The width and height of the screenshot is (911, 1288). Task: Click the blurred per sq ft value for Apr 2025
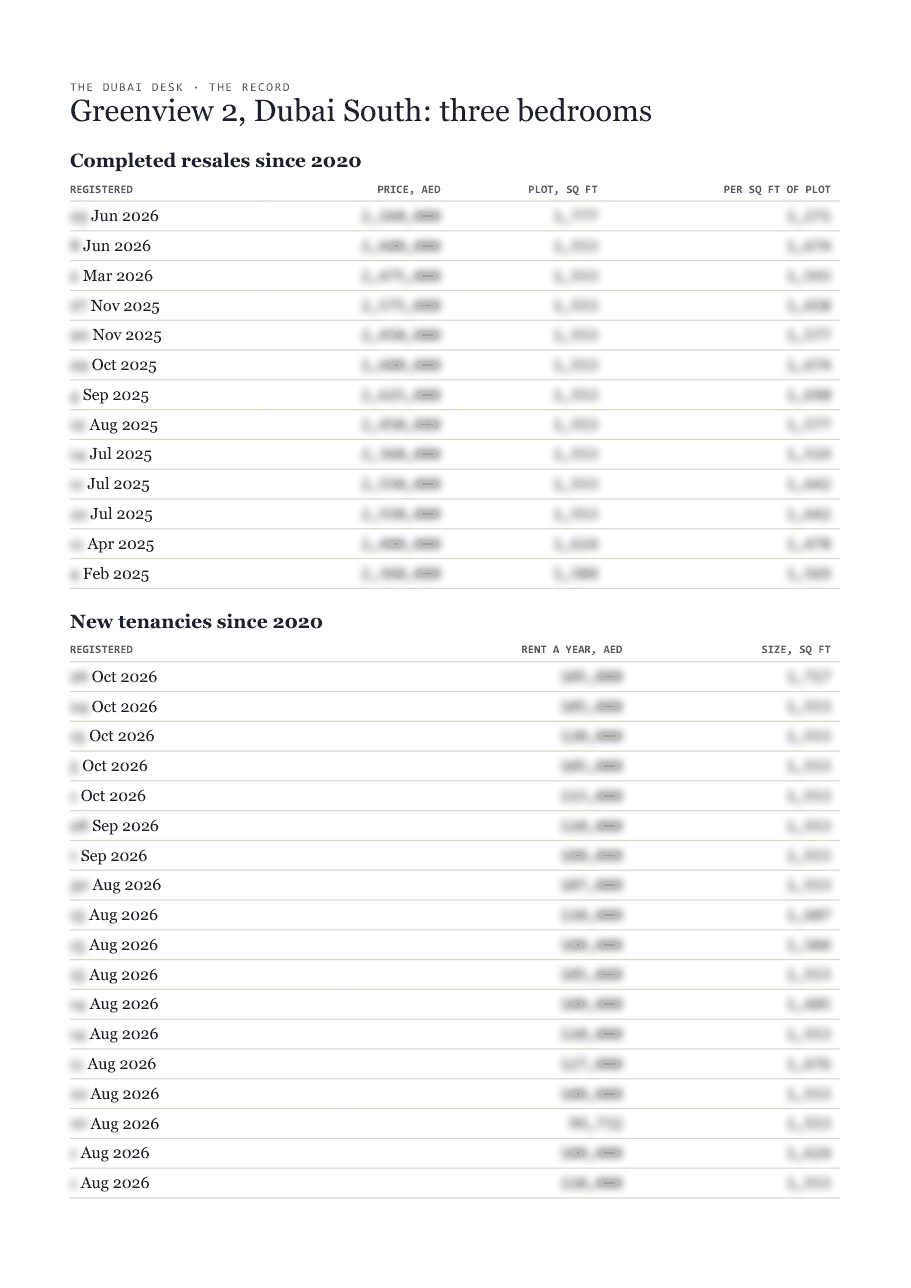click(808, 544)
